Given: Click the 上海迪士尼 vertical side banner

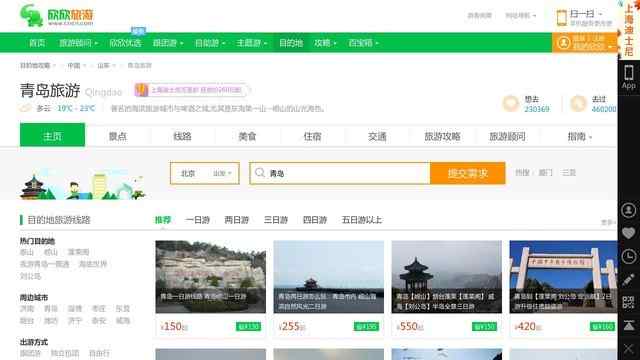Looking at the screenshot, I should click(629, 29).
